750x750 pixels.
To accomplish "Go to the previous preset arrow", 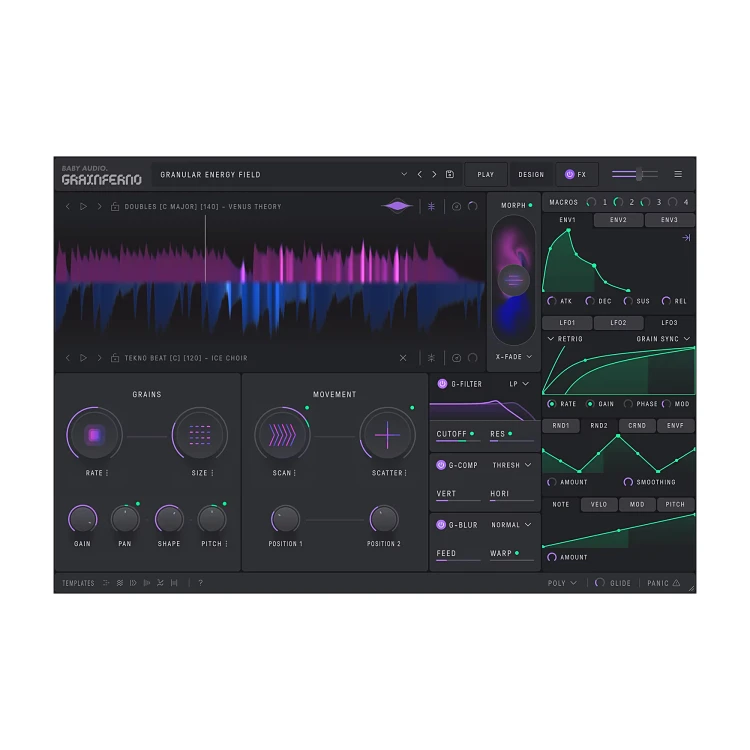I will click(419, 175).
